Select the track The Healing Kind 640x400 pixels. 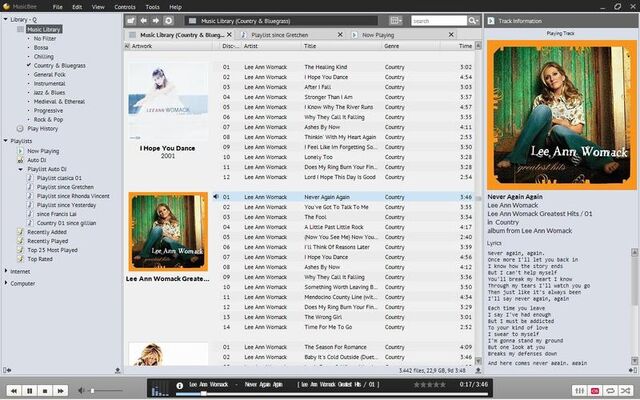click(343, 67)
